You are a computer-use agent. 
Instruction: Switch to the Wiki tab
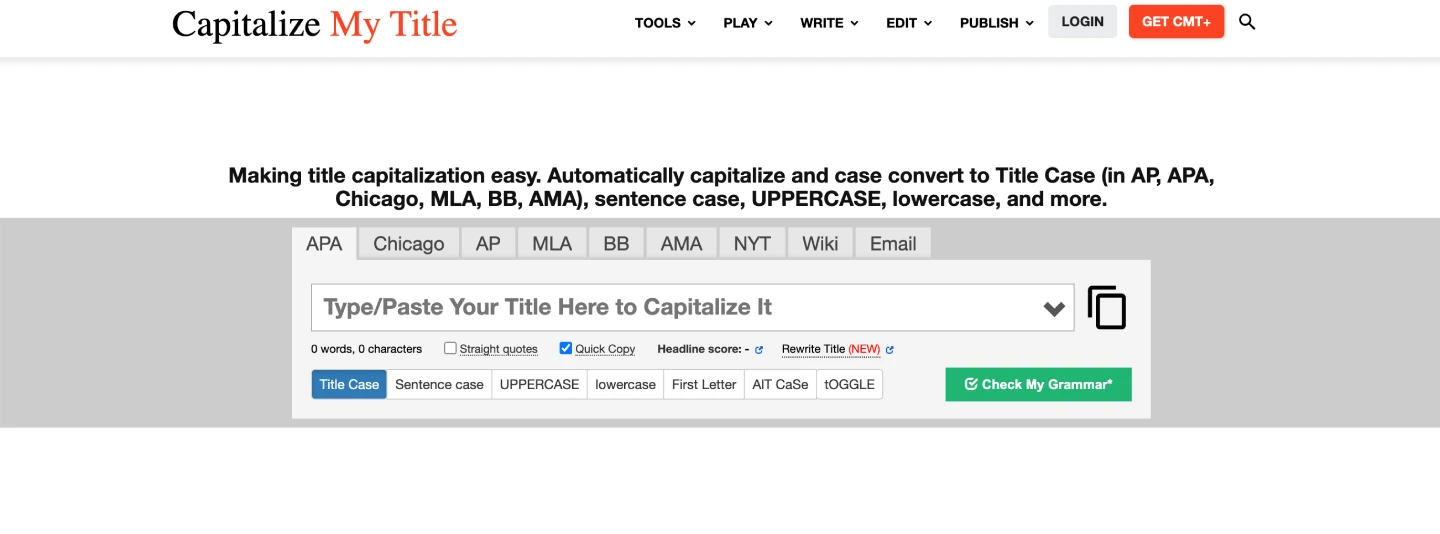pos(820,243)
